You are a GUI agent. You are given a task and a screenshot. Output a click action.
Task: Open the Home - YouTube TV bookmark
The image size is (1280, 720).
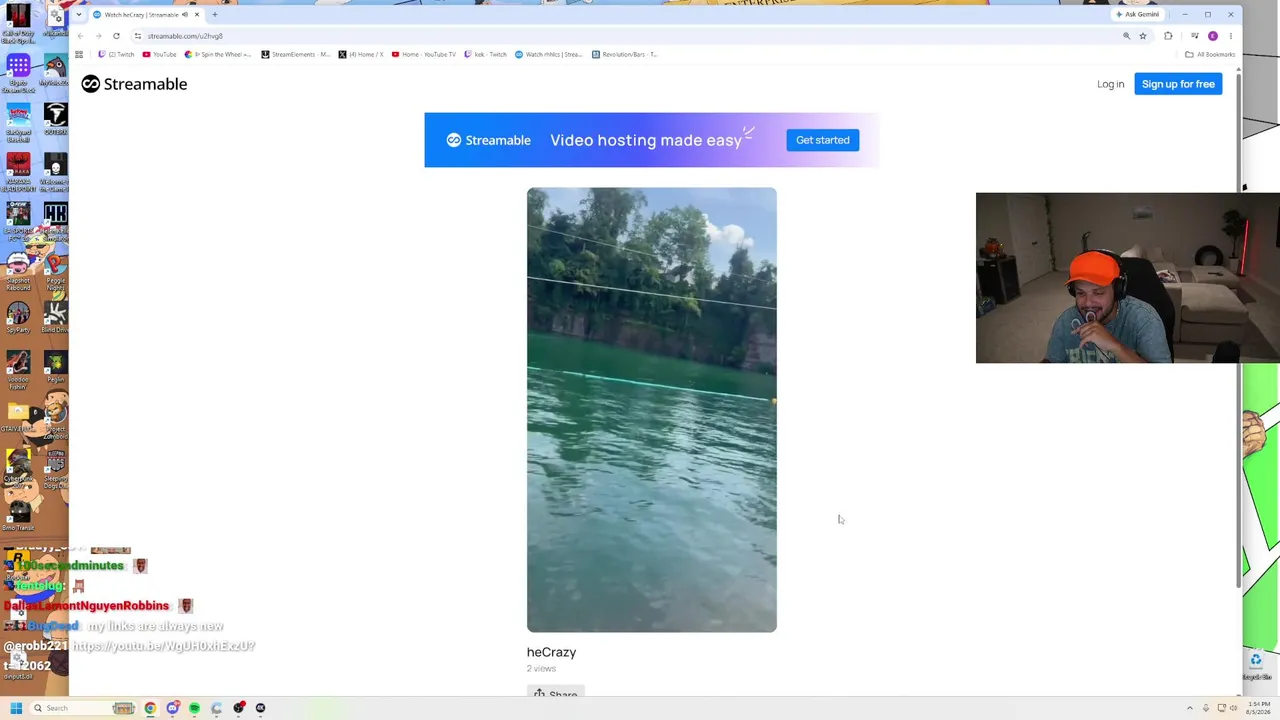pyautogui.click(x=424, y=54)
